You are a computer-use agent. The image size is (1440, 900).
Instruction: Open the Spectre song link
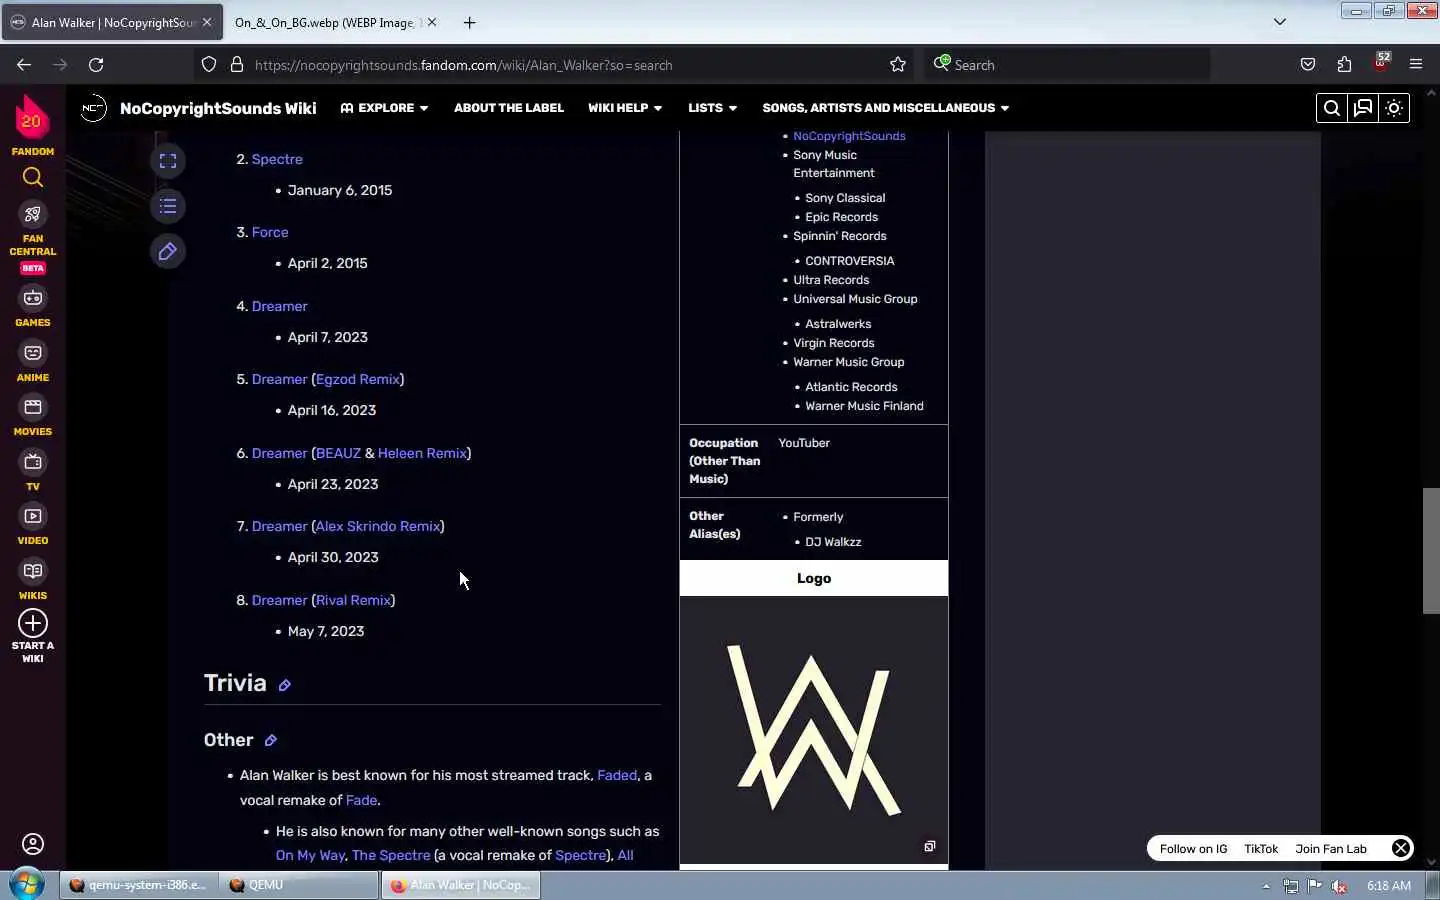coord(277,159)
